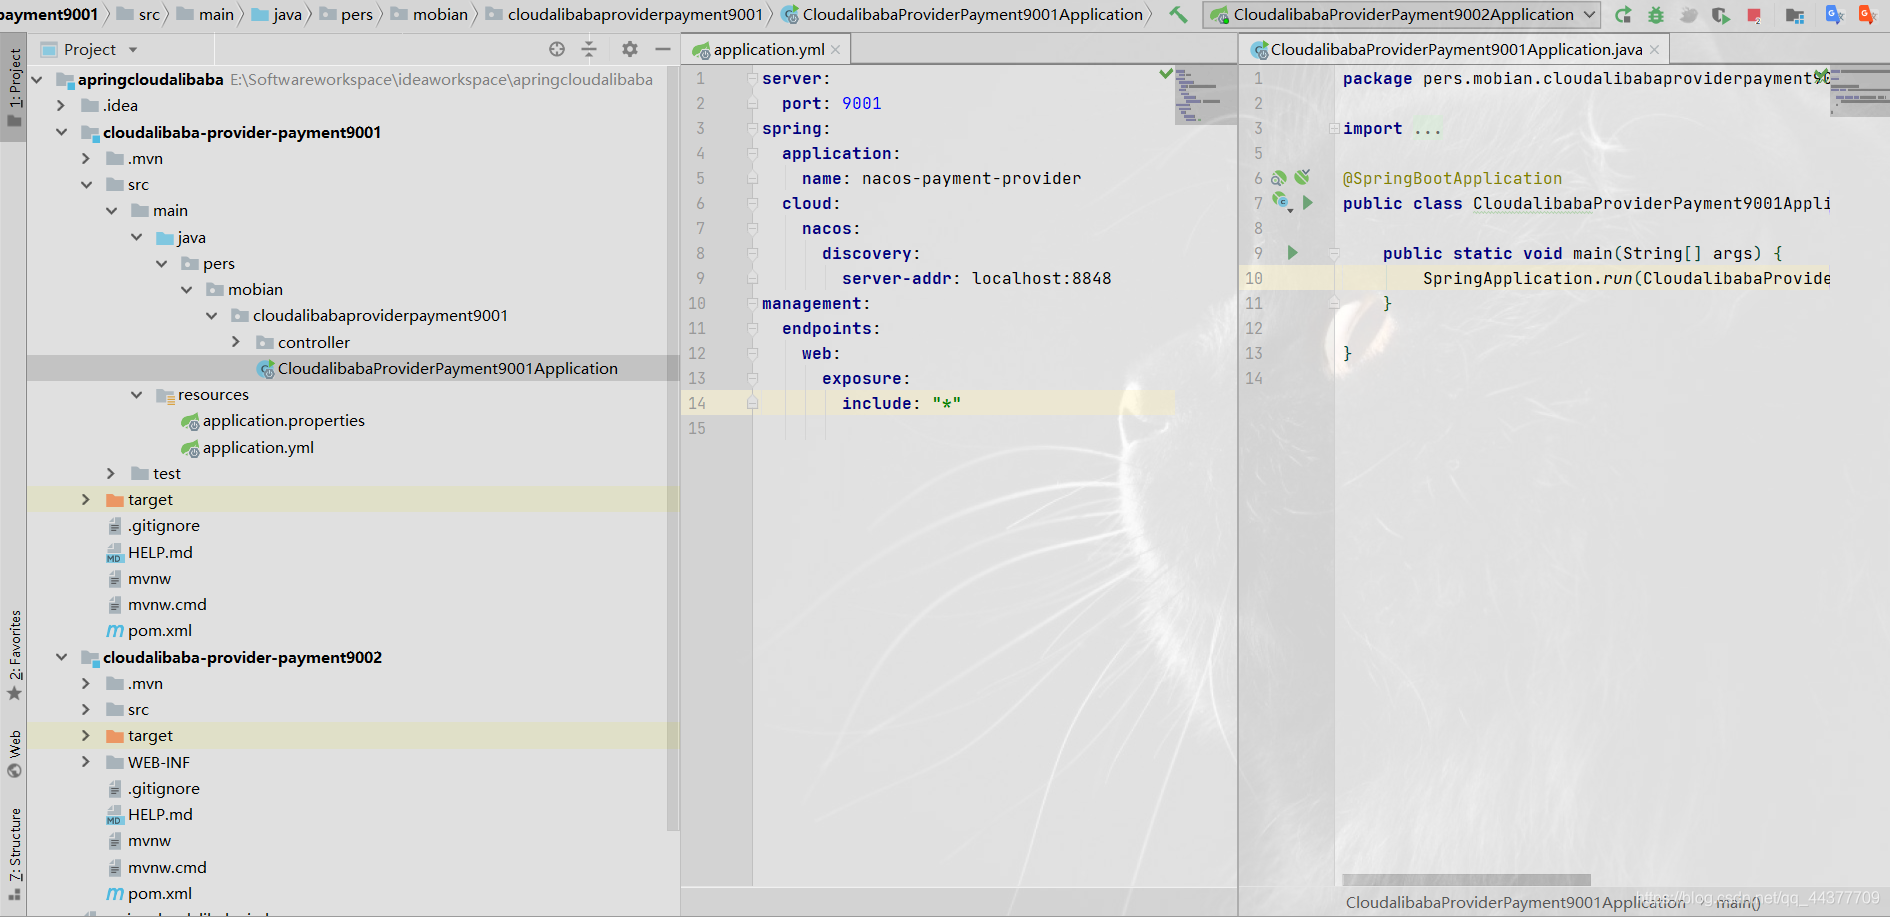Click the bottom breadcrumb CloudalibabaProviderPayment9001Application

1515,903
